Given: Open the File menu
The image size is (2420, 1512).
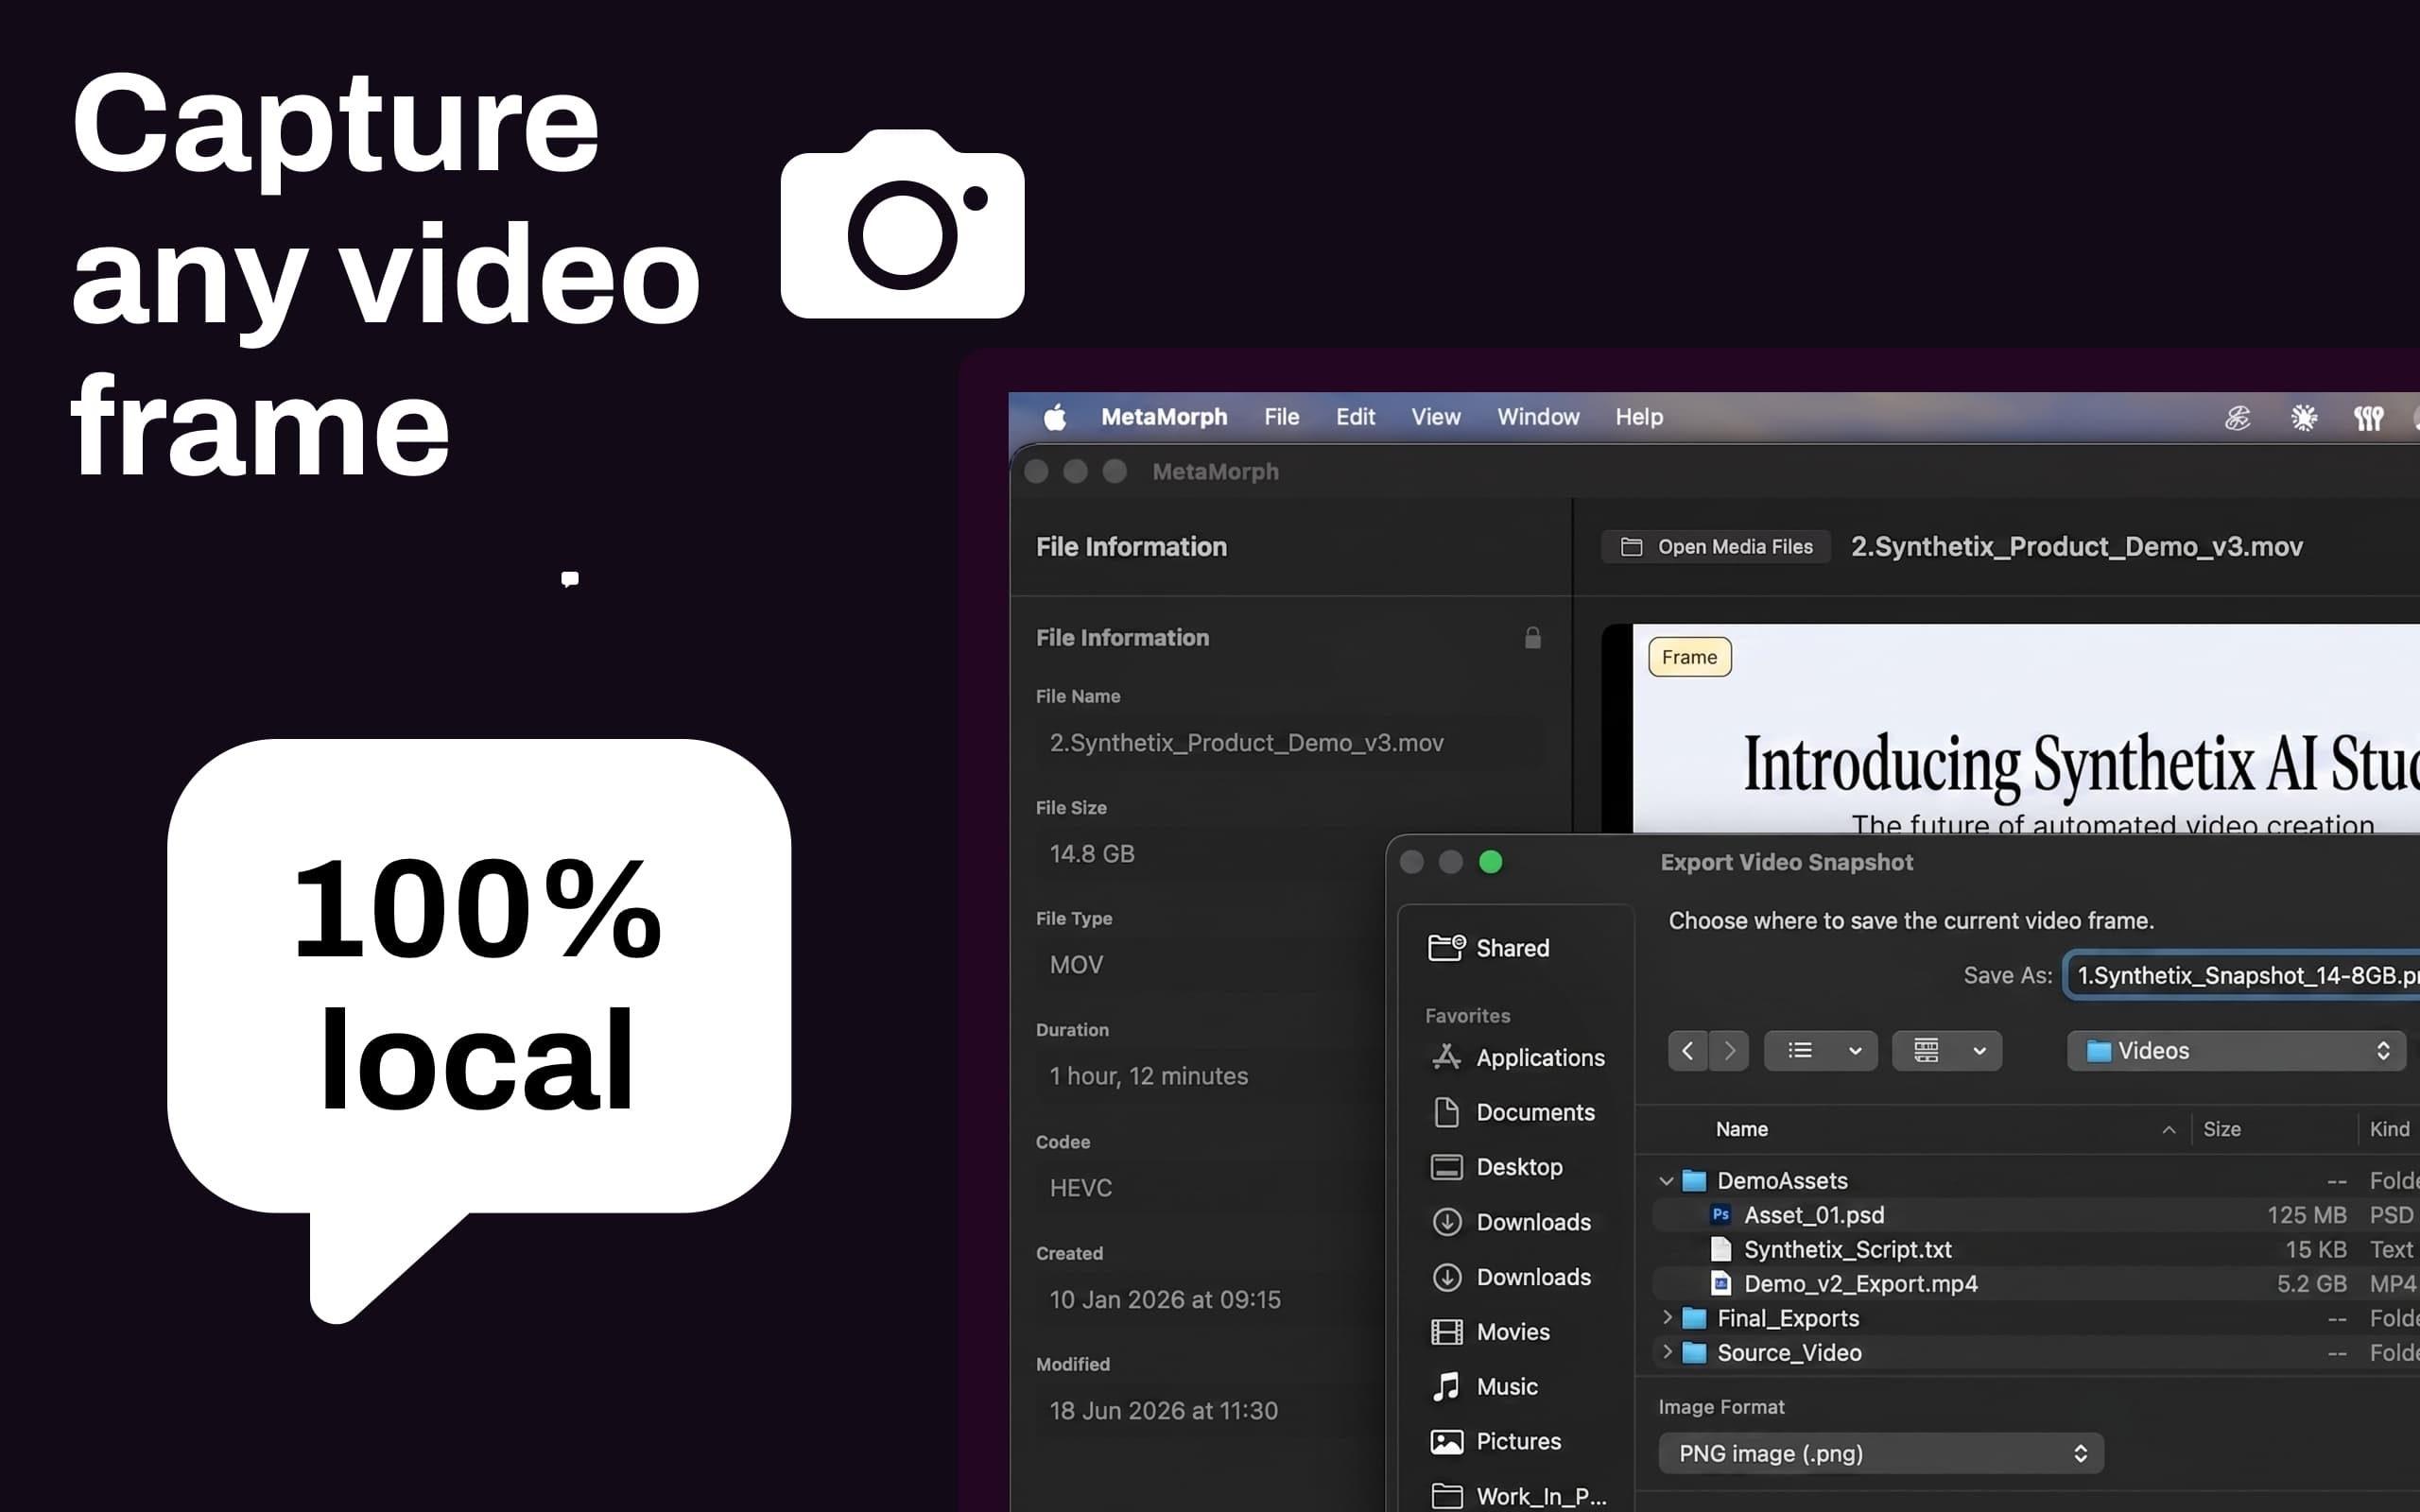Looking at the screenshot, I should (1281, 417).
